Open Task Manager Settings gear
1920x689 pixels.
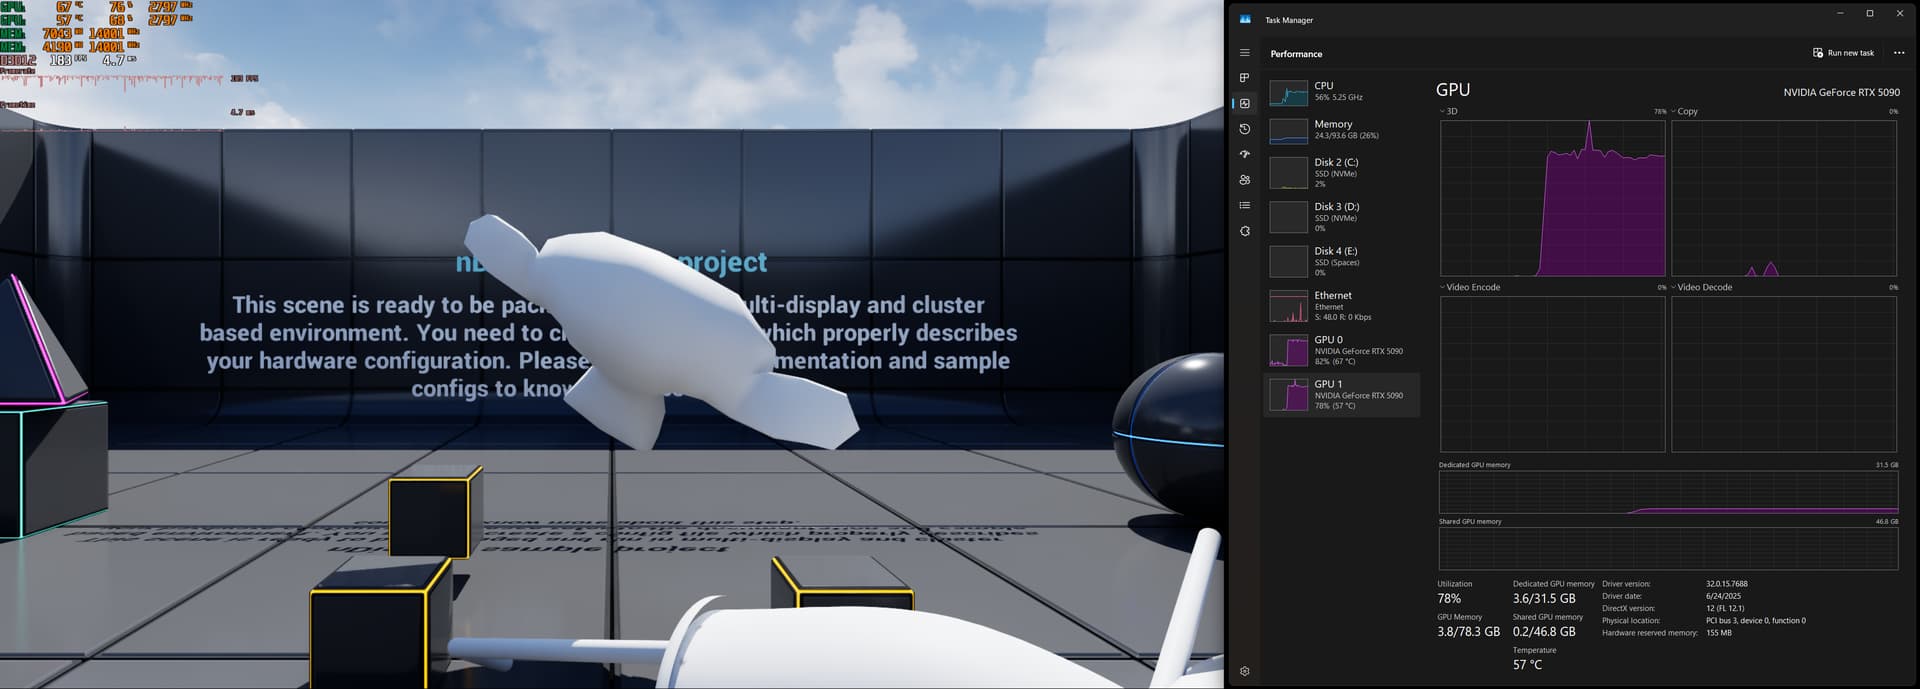point(1244,671)
